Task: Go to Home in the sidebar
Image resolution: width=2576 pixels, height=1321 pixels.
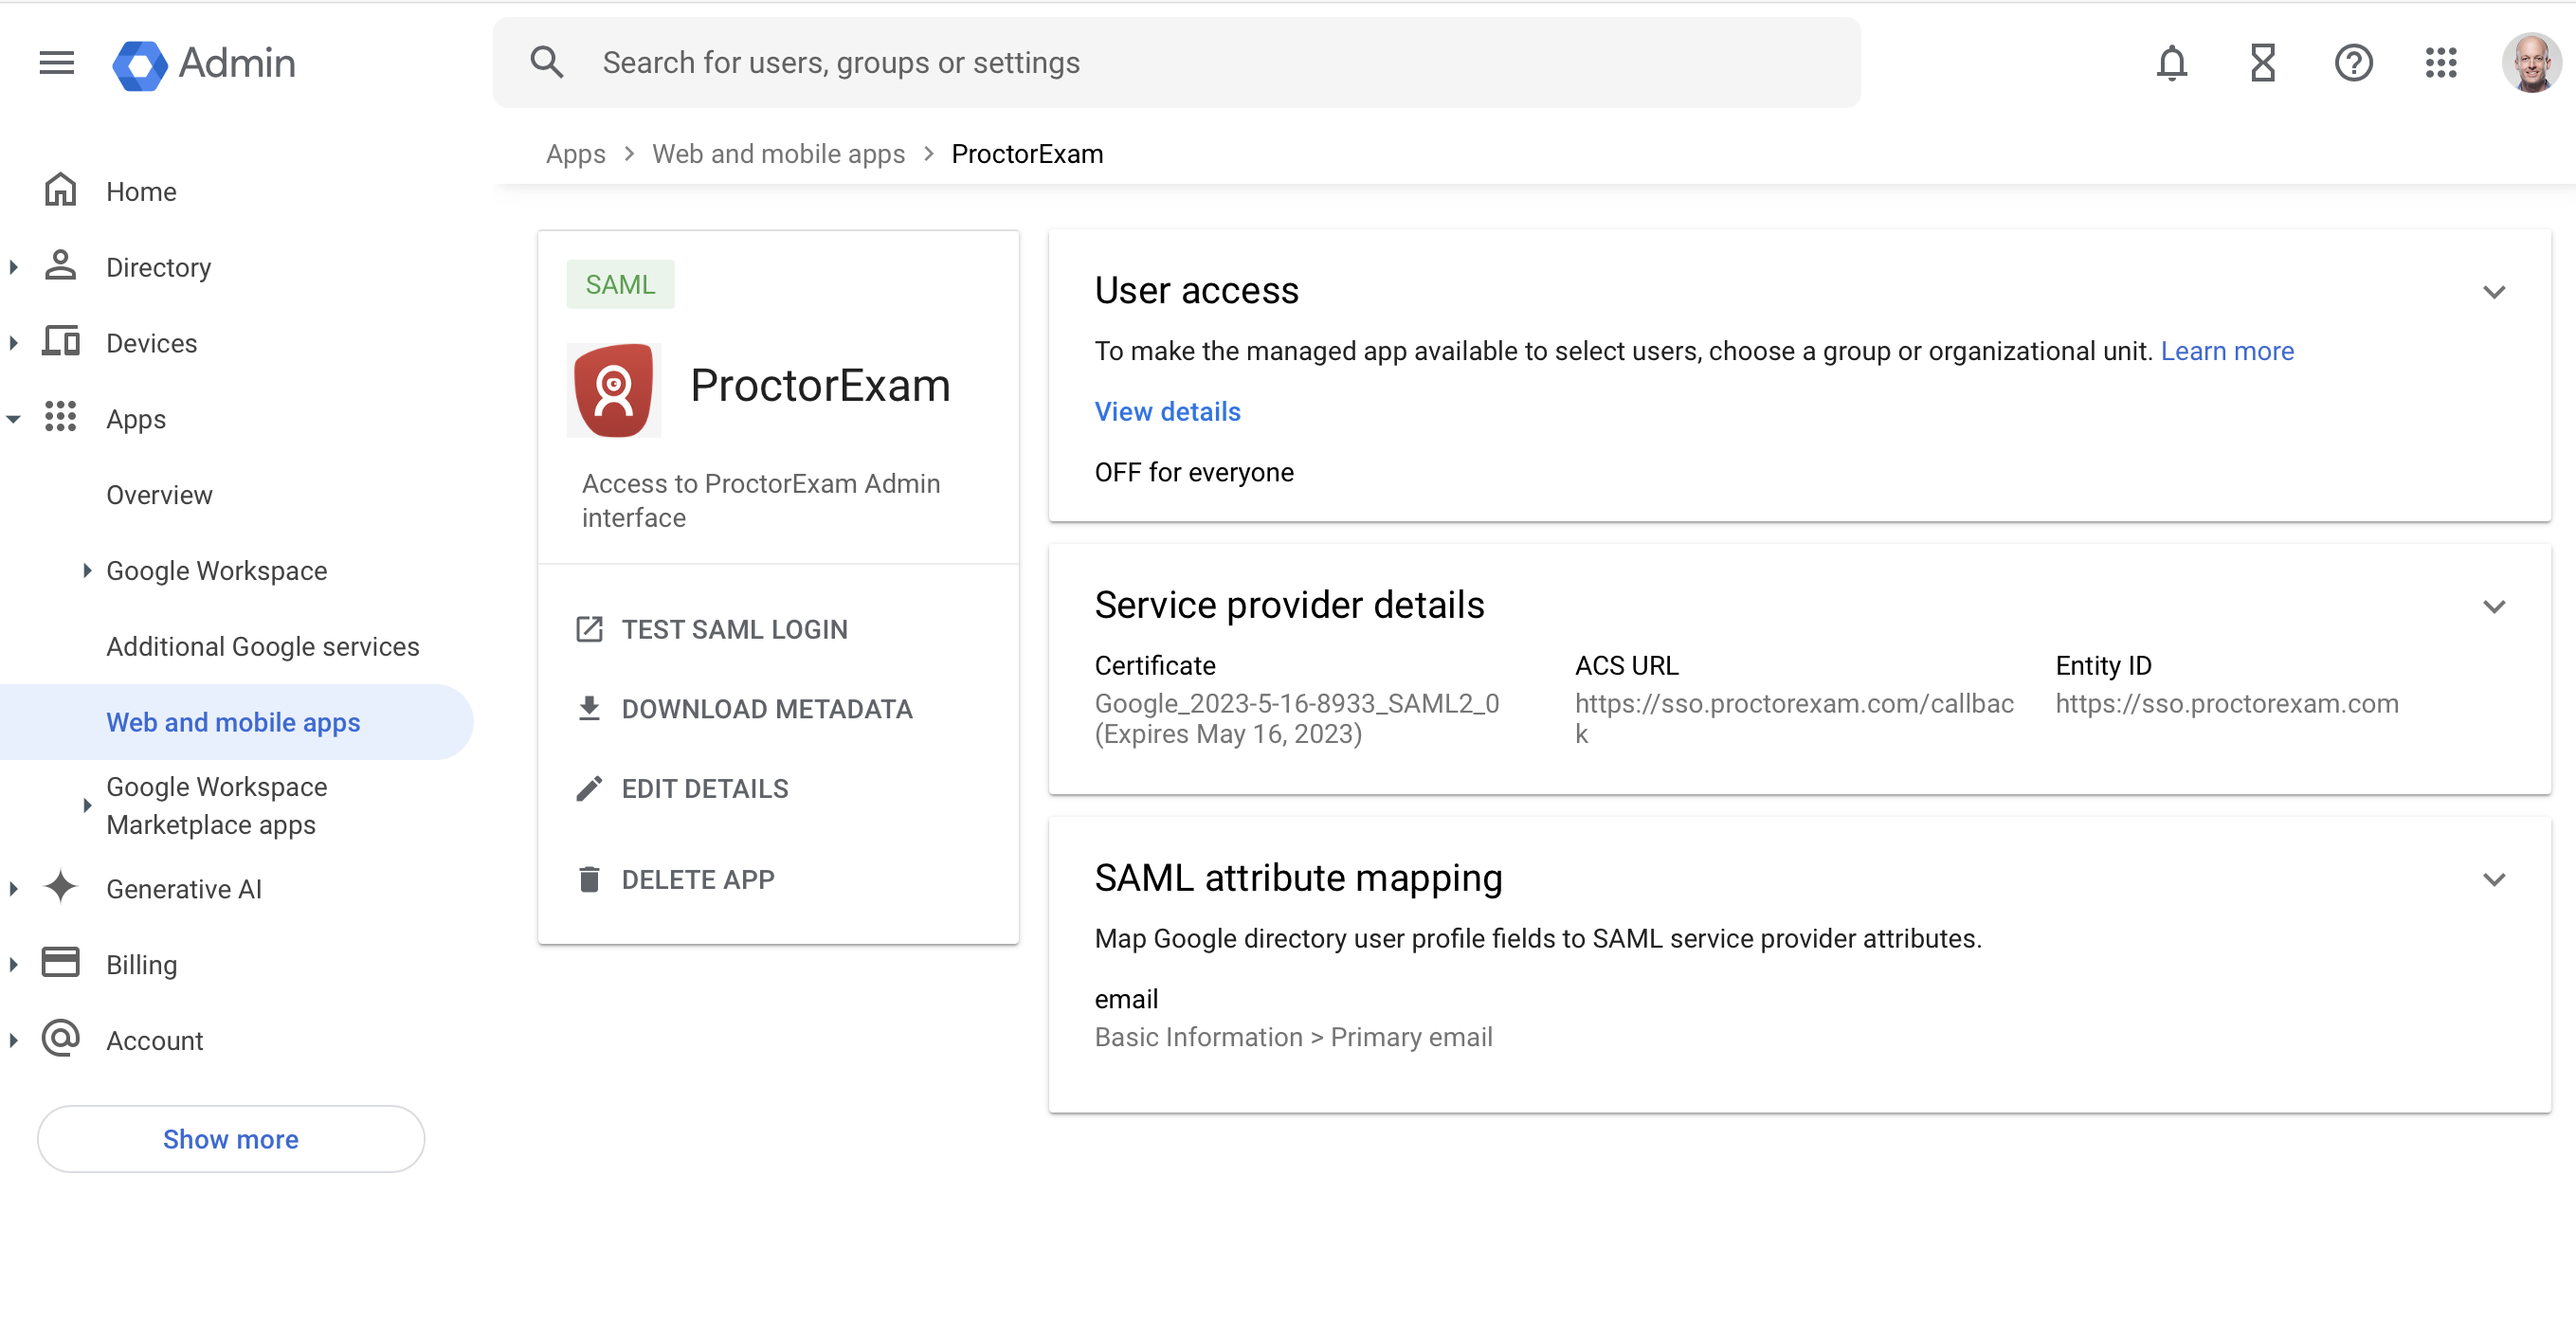Action: (x=141, y=191)
